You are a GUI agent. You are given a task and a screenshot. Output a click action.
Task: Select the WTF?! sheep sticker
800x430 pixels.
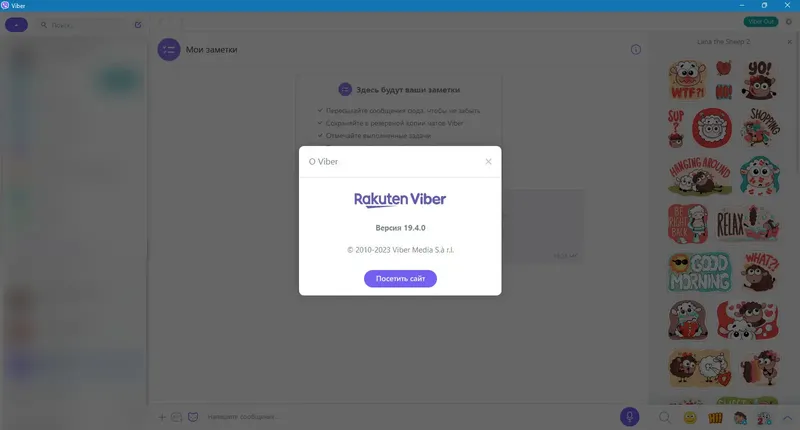tap(687, 80)
